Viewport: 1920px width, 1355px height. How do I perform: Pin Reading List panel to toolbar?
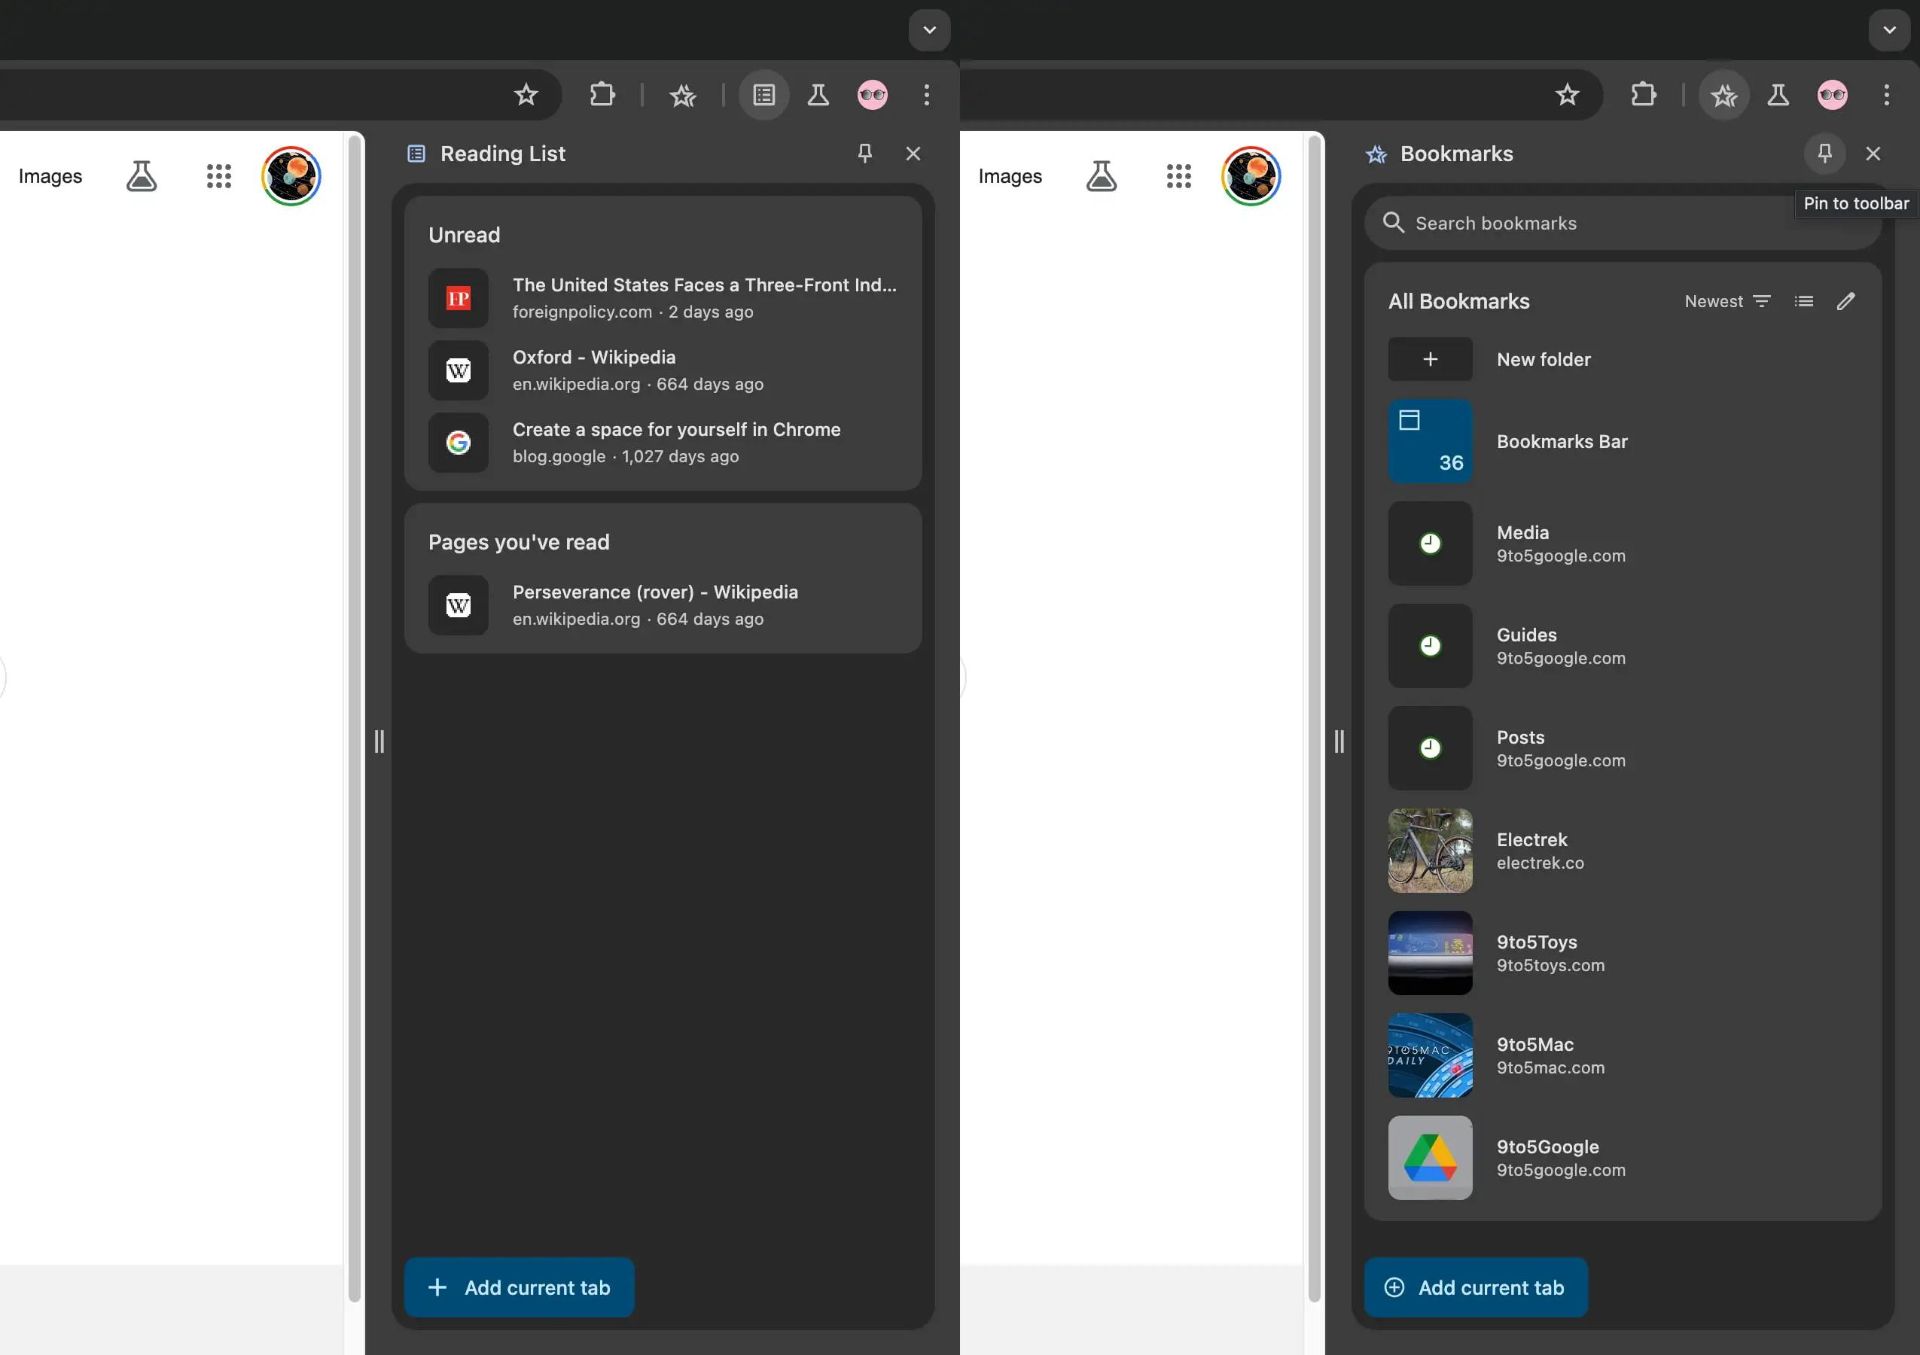pos(865,153)
